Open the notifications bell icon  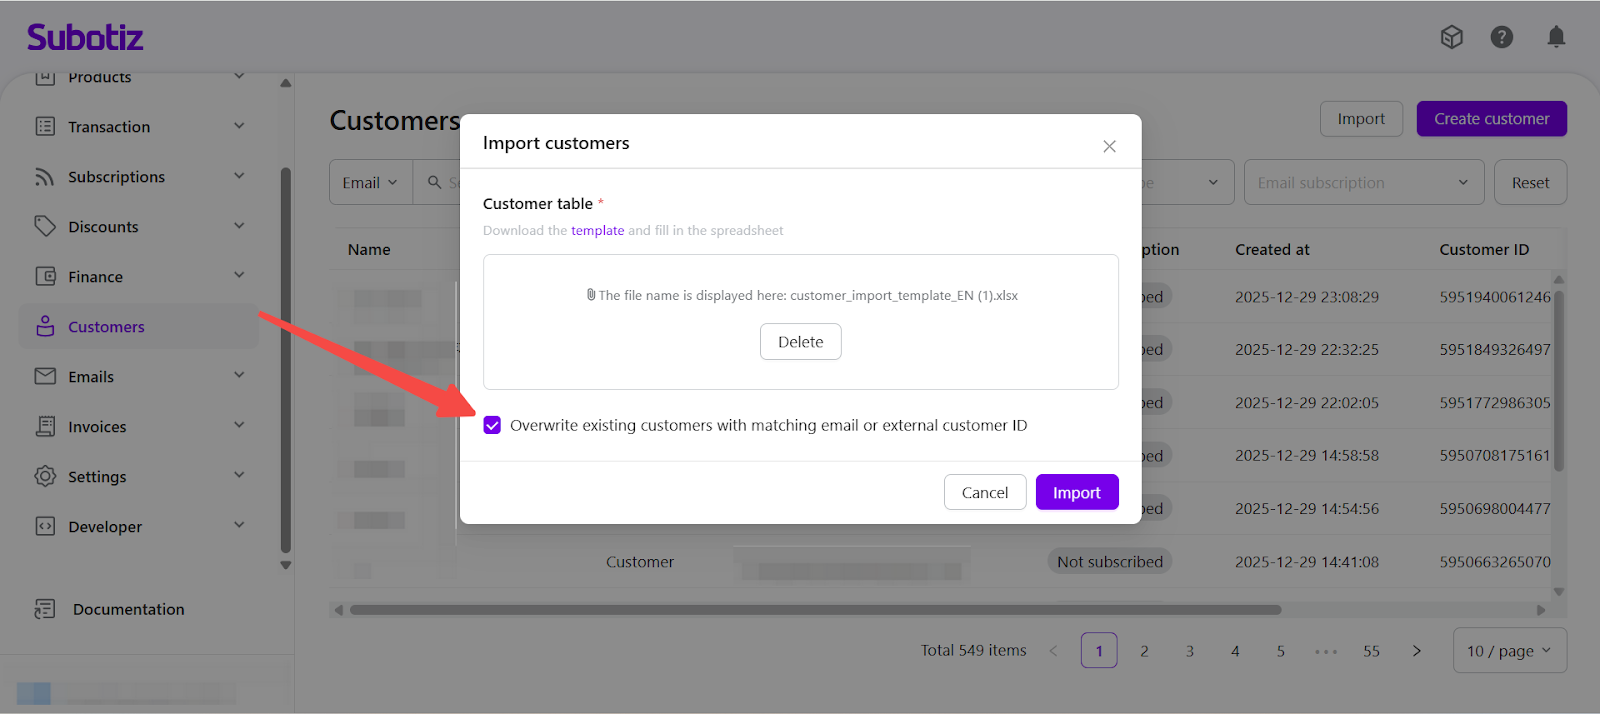point(1556,37)
